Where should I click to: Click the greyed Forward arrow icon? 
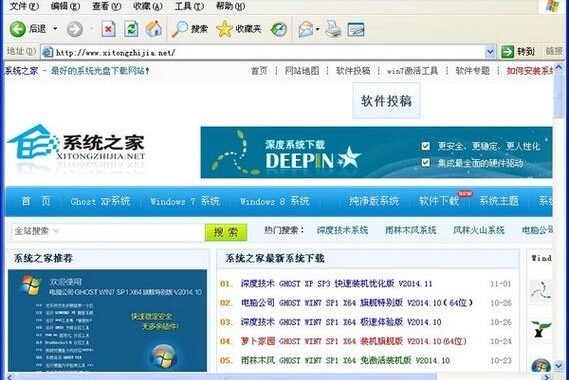point(75,29)
